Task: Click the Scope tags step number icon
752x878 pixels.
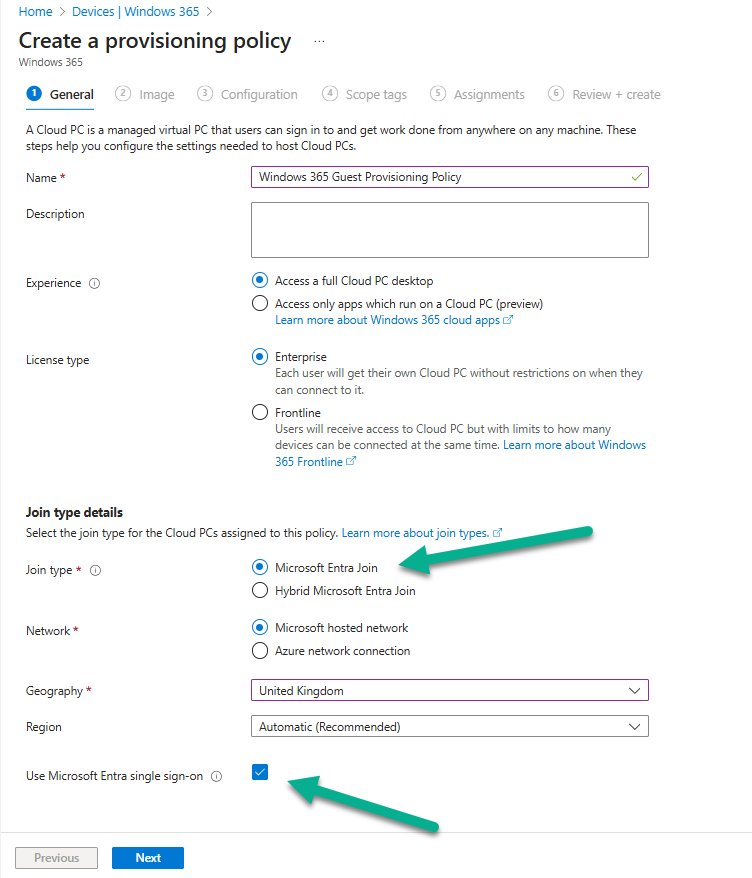Action: [x=330, y=94]
